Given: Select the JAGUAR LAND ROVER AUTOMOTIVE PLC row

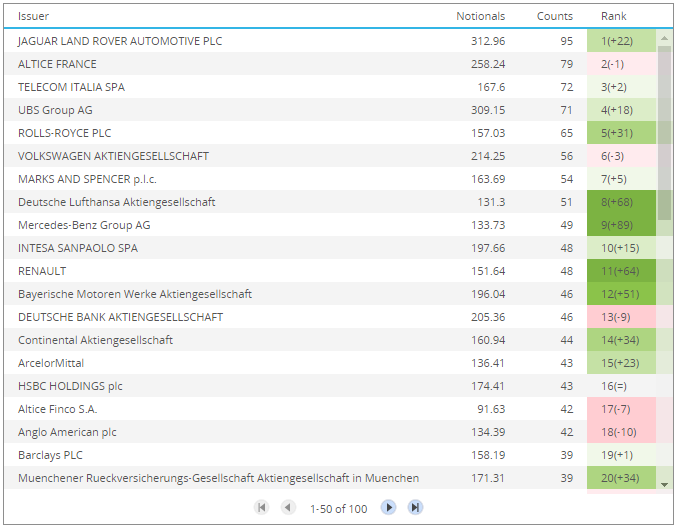Looking at the screenshot, I should [x=330, y=41].
